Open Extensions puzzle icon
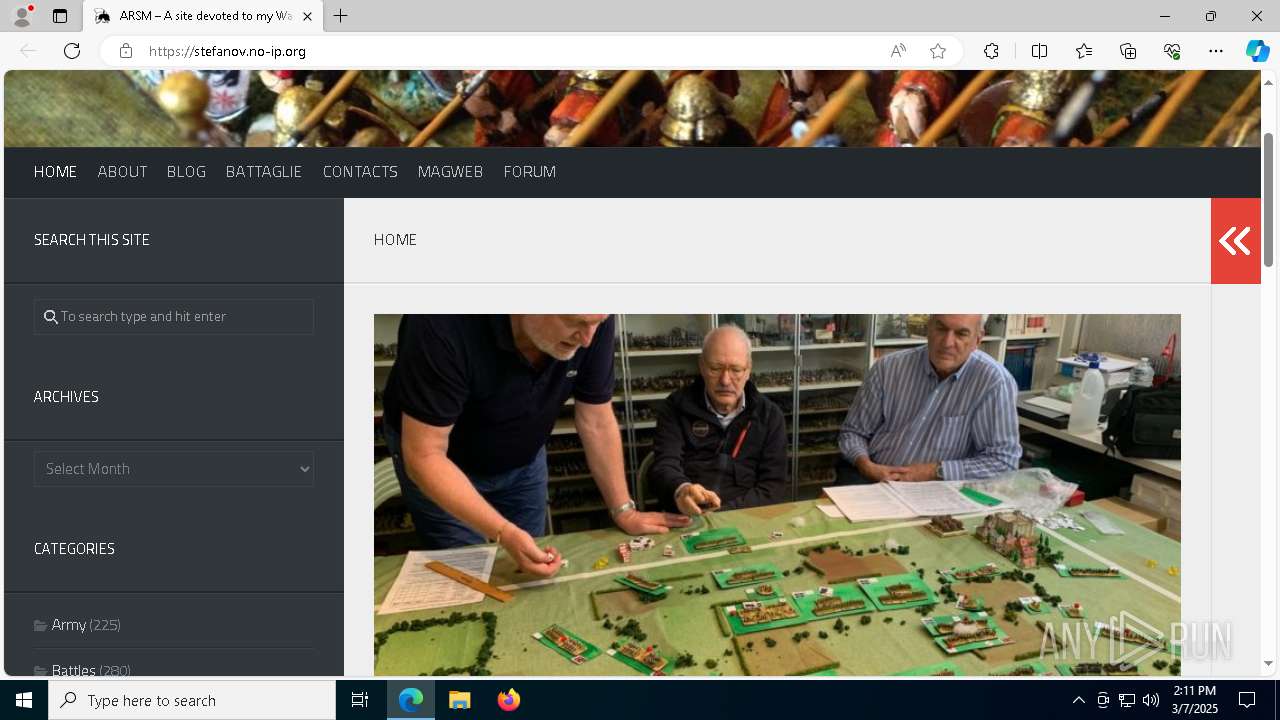 tap(991, 51)
